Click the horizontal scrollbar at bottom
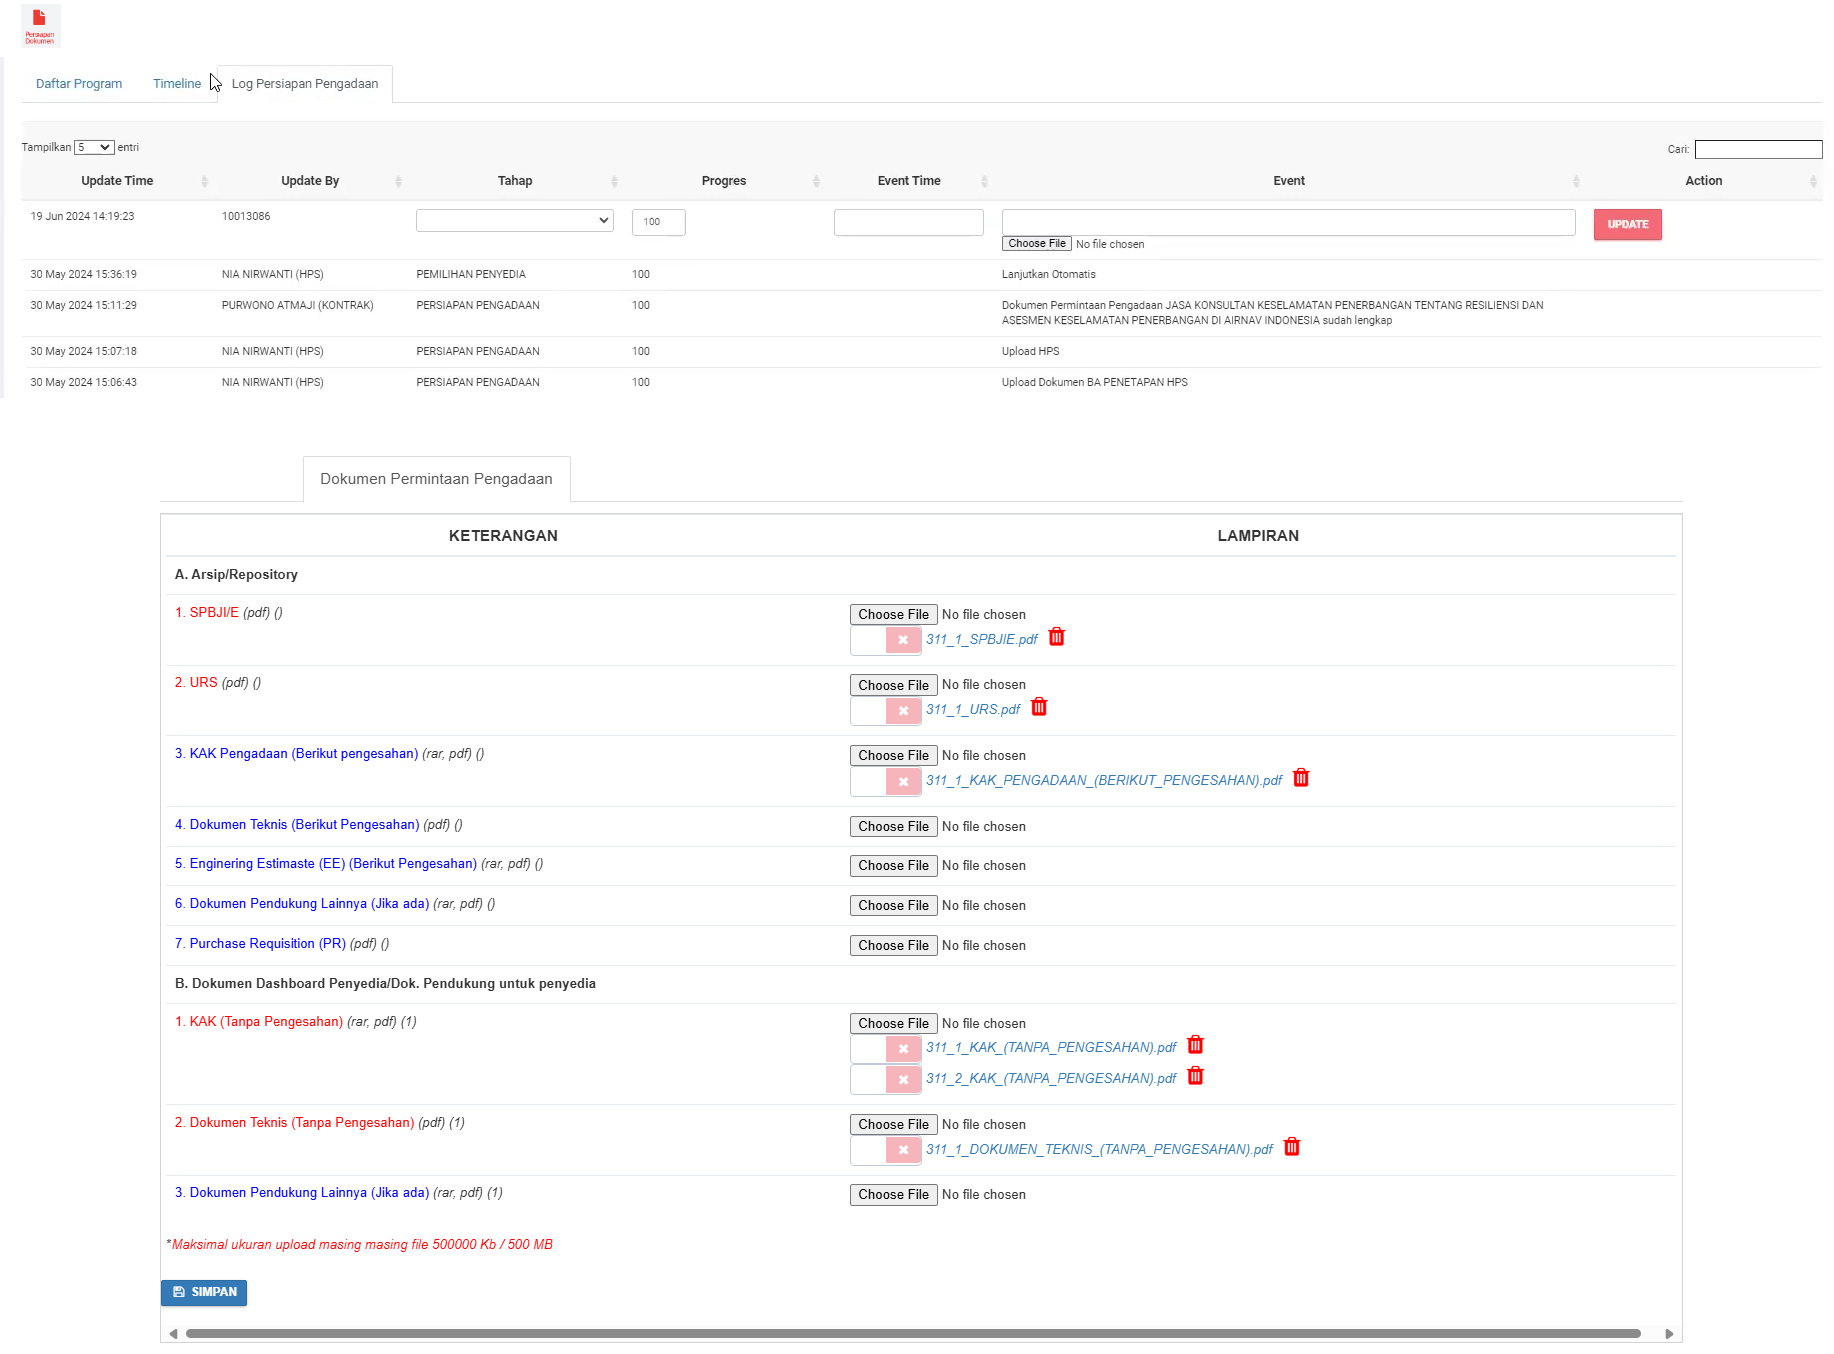 click(912, 1333)
